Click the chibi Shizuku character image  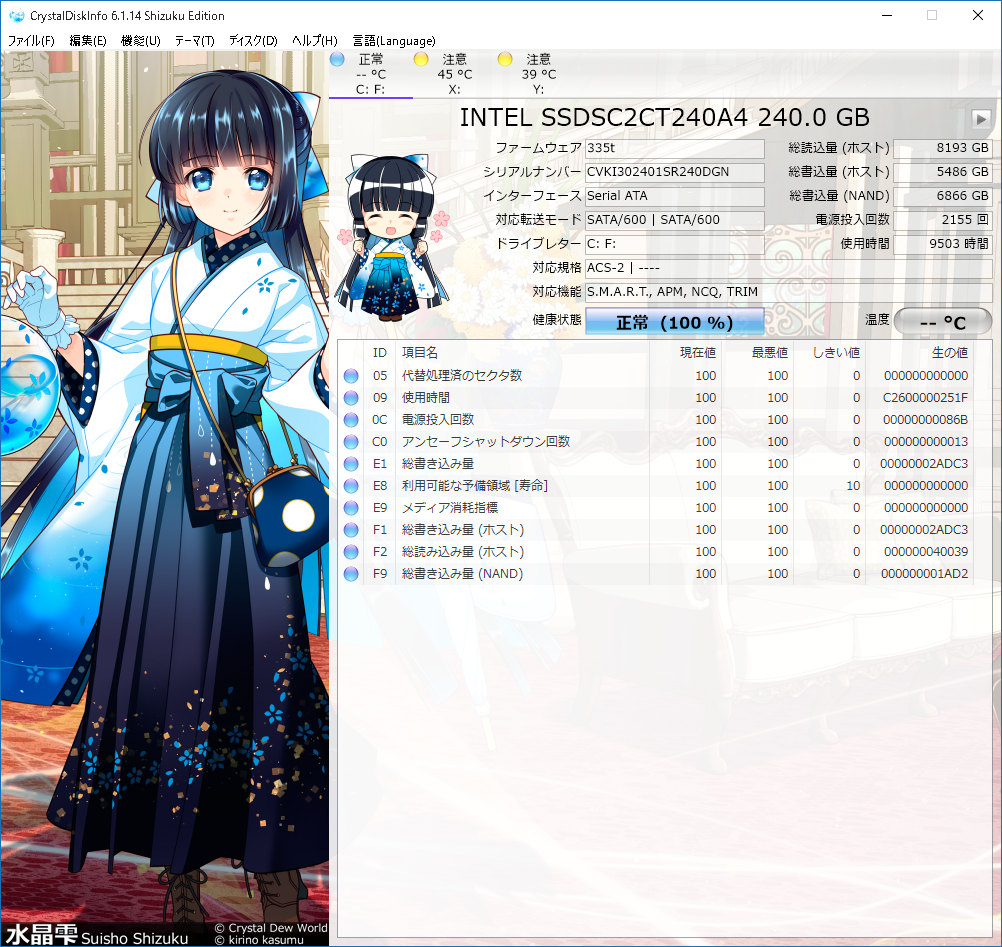390,238
